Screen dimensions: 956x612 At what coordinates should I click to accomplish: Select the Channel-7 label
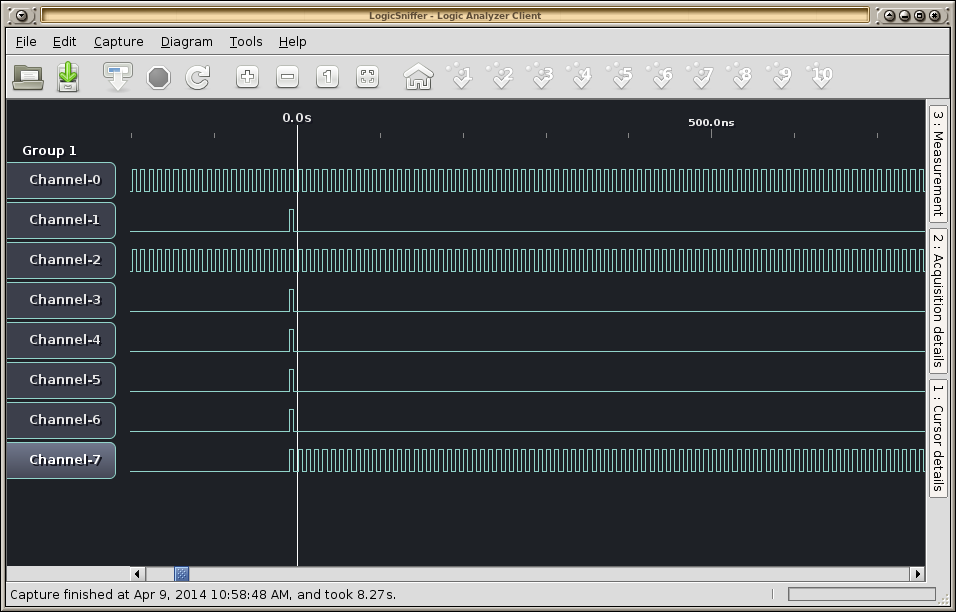click(61, 460)
